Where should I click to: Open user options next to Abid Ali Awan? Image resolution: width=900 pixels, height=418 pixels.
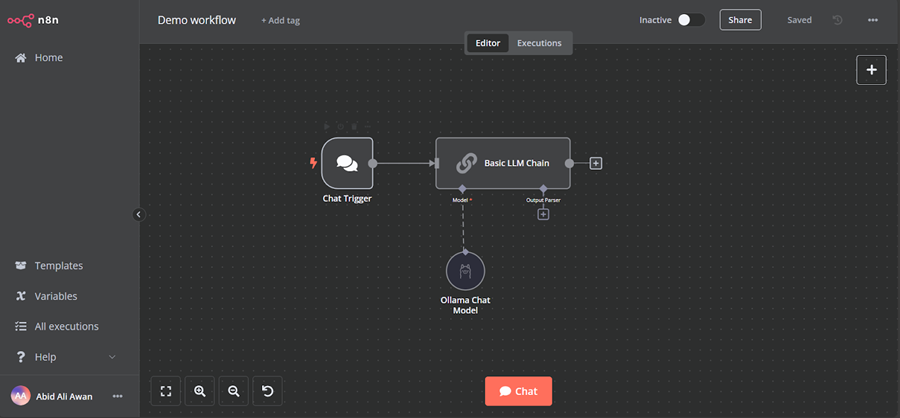click(x=118, y=396)
